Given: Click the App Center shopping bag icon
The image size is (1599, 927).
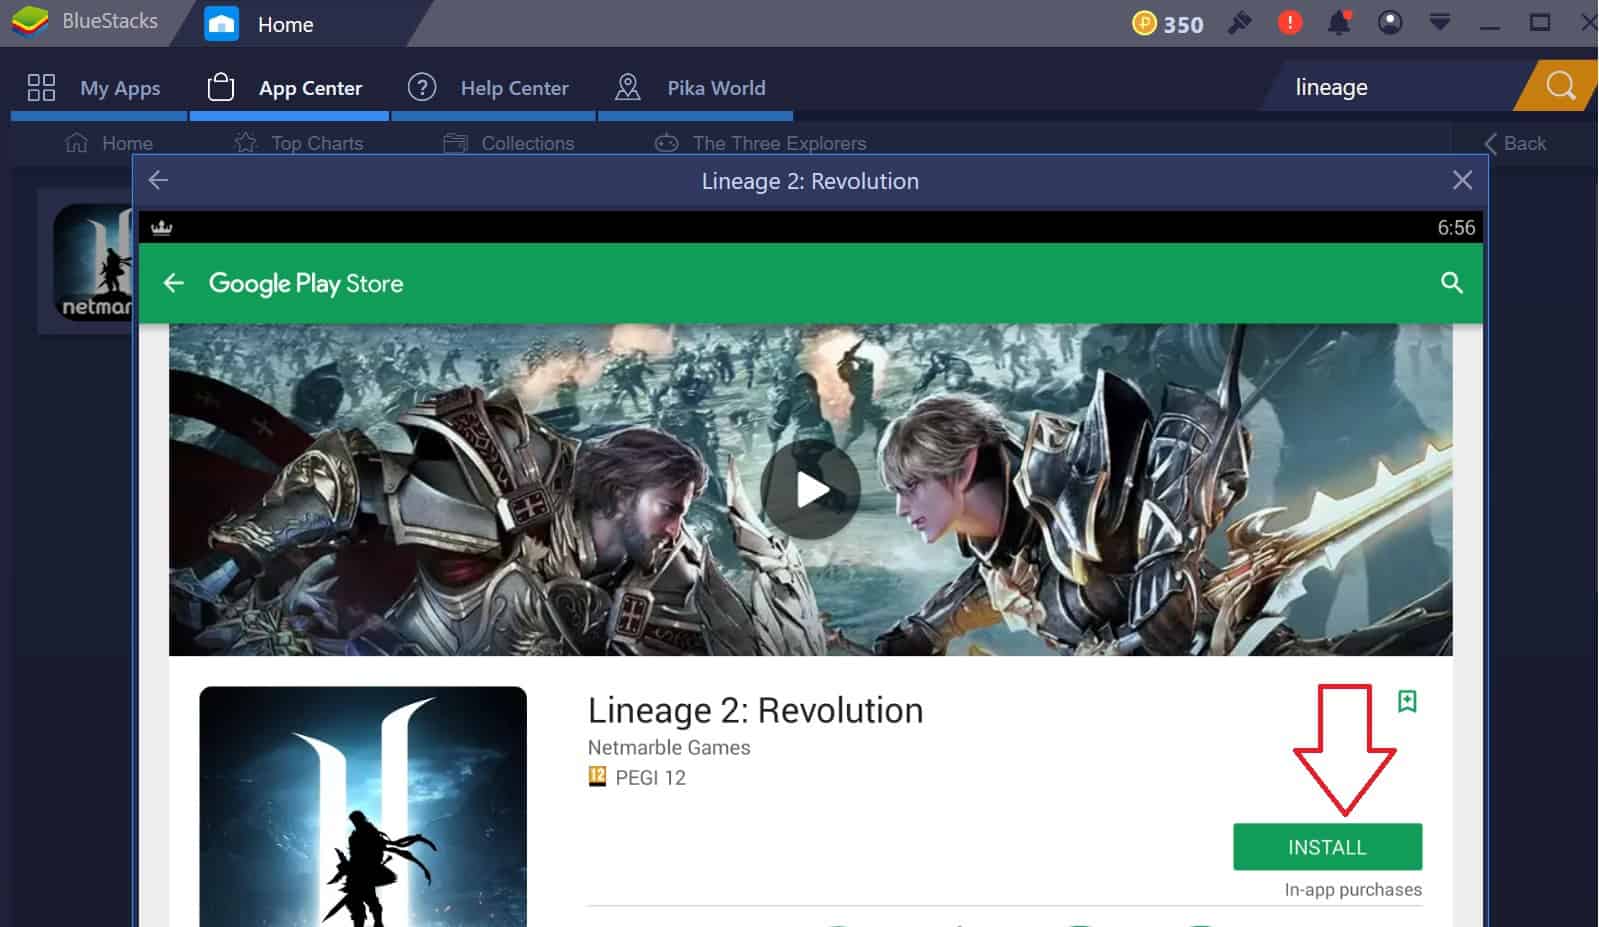Looking at the screenshot, I should [x=220, y=87].
